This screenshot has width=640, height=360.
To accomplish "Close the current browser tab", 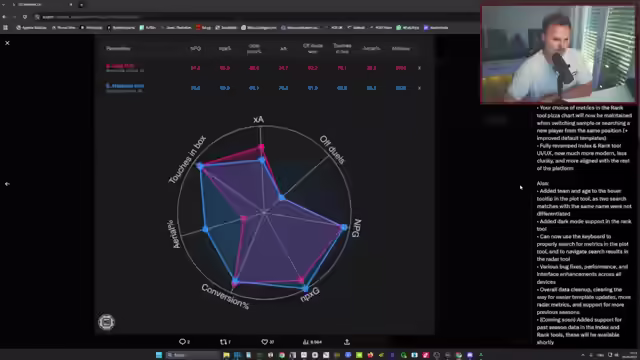I will (x=71, y=4).
